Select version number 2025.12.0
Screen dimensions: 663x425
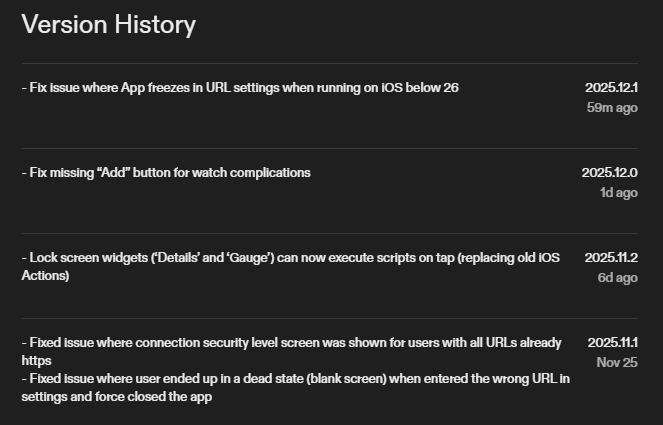(x=610, y=173)
